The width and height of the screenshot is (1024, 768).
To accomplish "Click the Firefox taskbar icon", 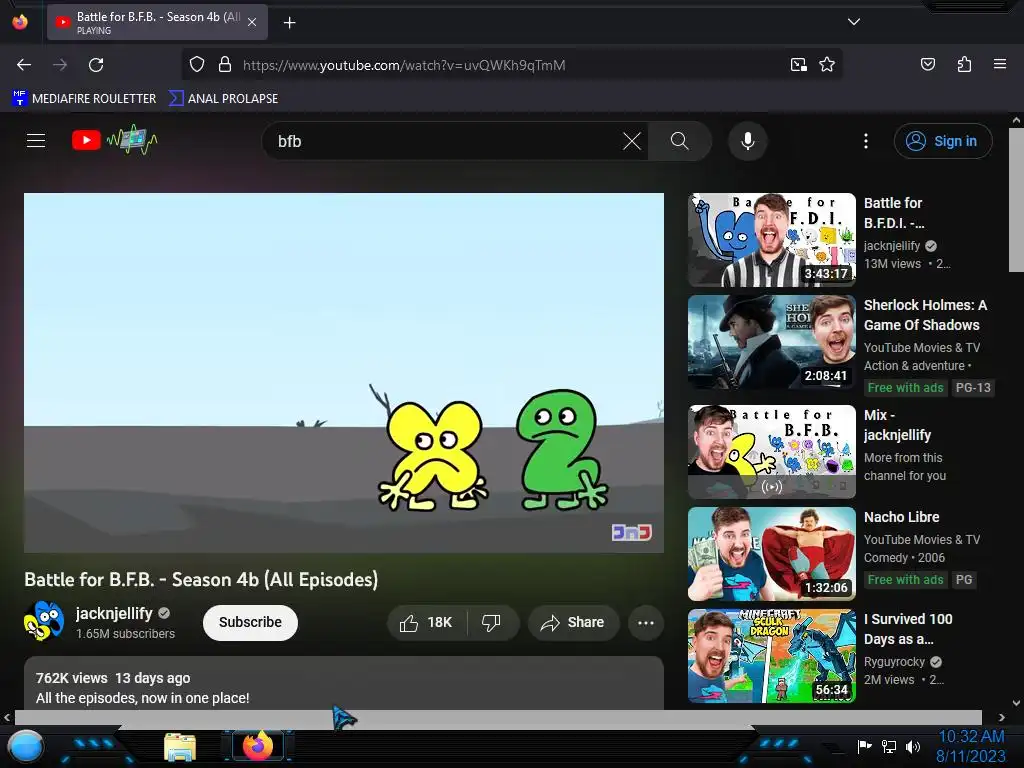I will tap(257, 746).
